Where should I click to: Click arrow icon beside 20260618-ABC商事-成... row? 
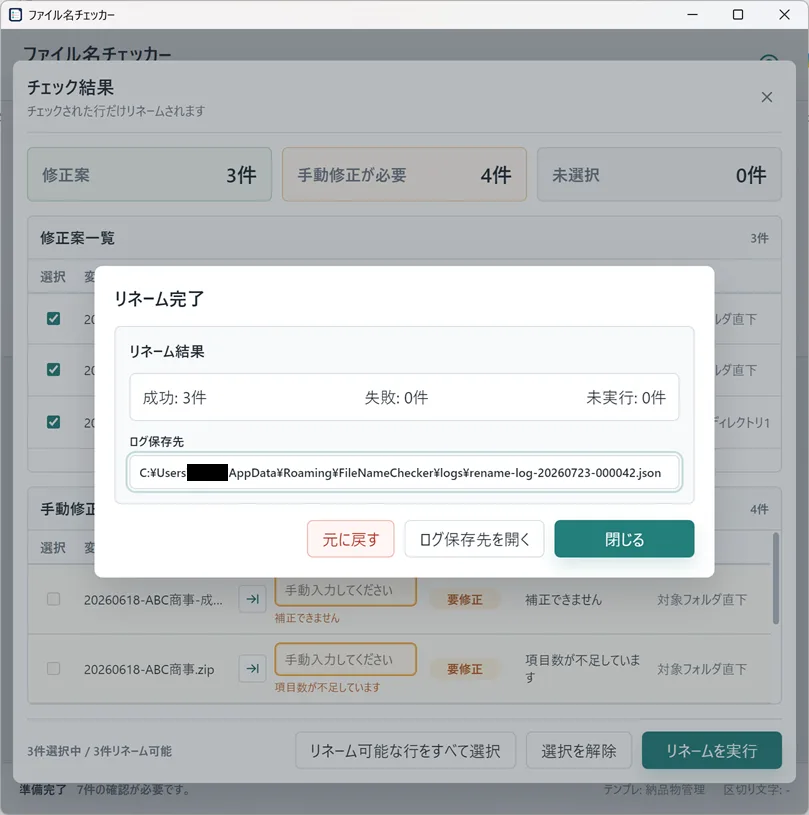(x=253, y=599)
